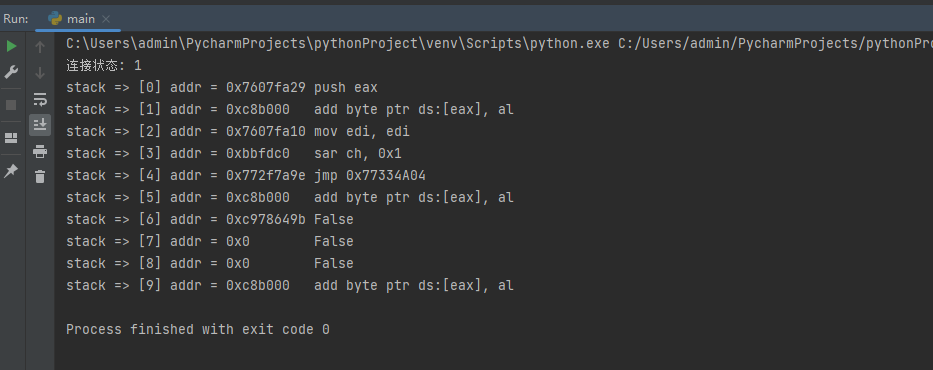
Task: Click the jmp 0x77334A04 output line
Action: pyautogui.click(x=246, y=175)
